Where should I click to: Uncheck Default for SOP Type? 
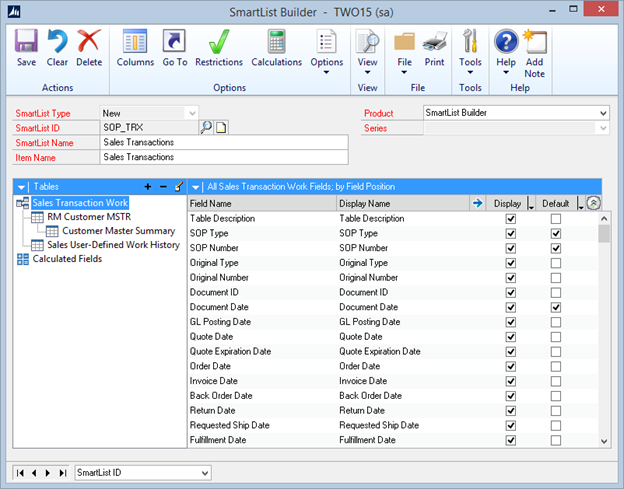coord(556,234)
